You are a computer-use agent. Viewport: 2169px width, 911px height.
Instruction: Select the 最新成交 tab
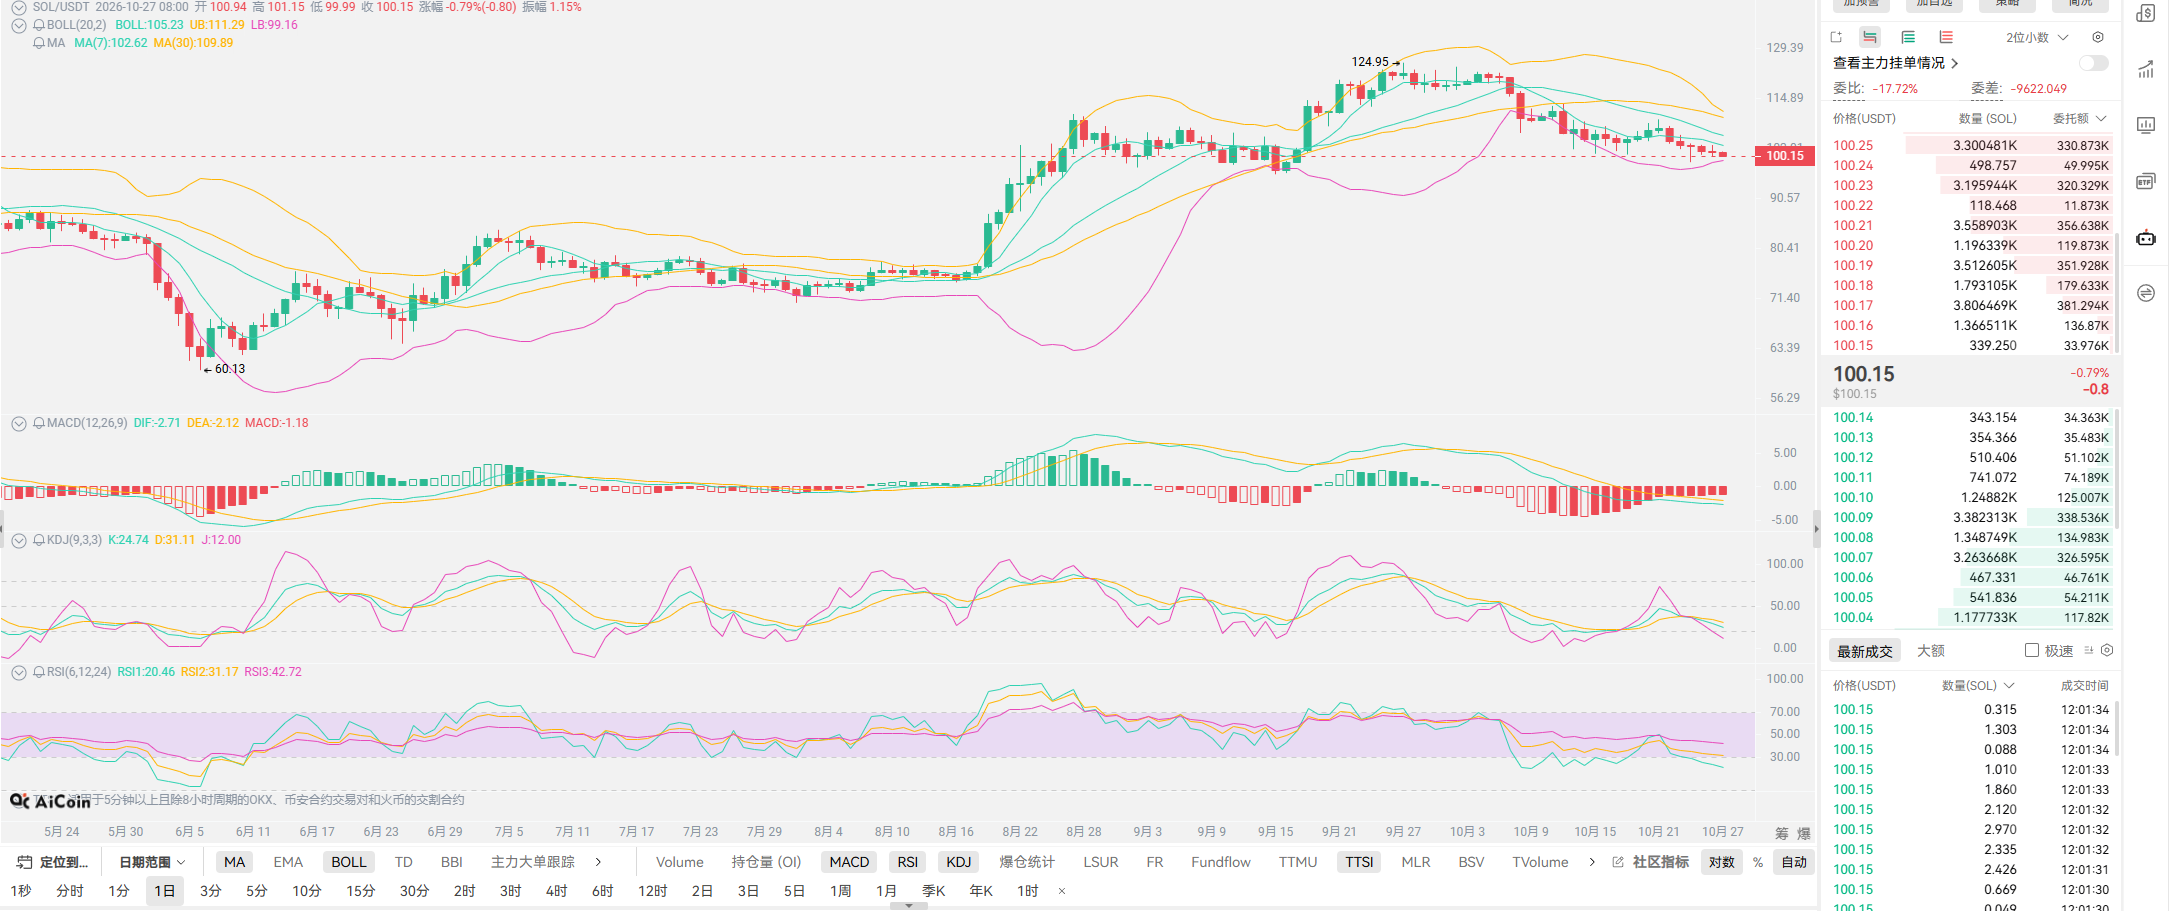tap(1864, 651)
